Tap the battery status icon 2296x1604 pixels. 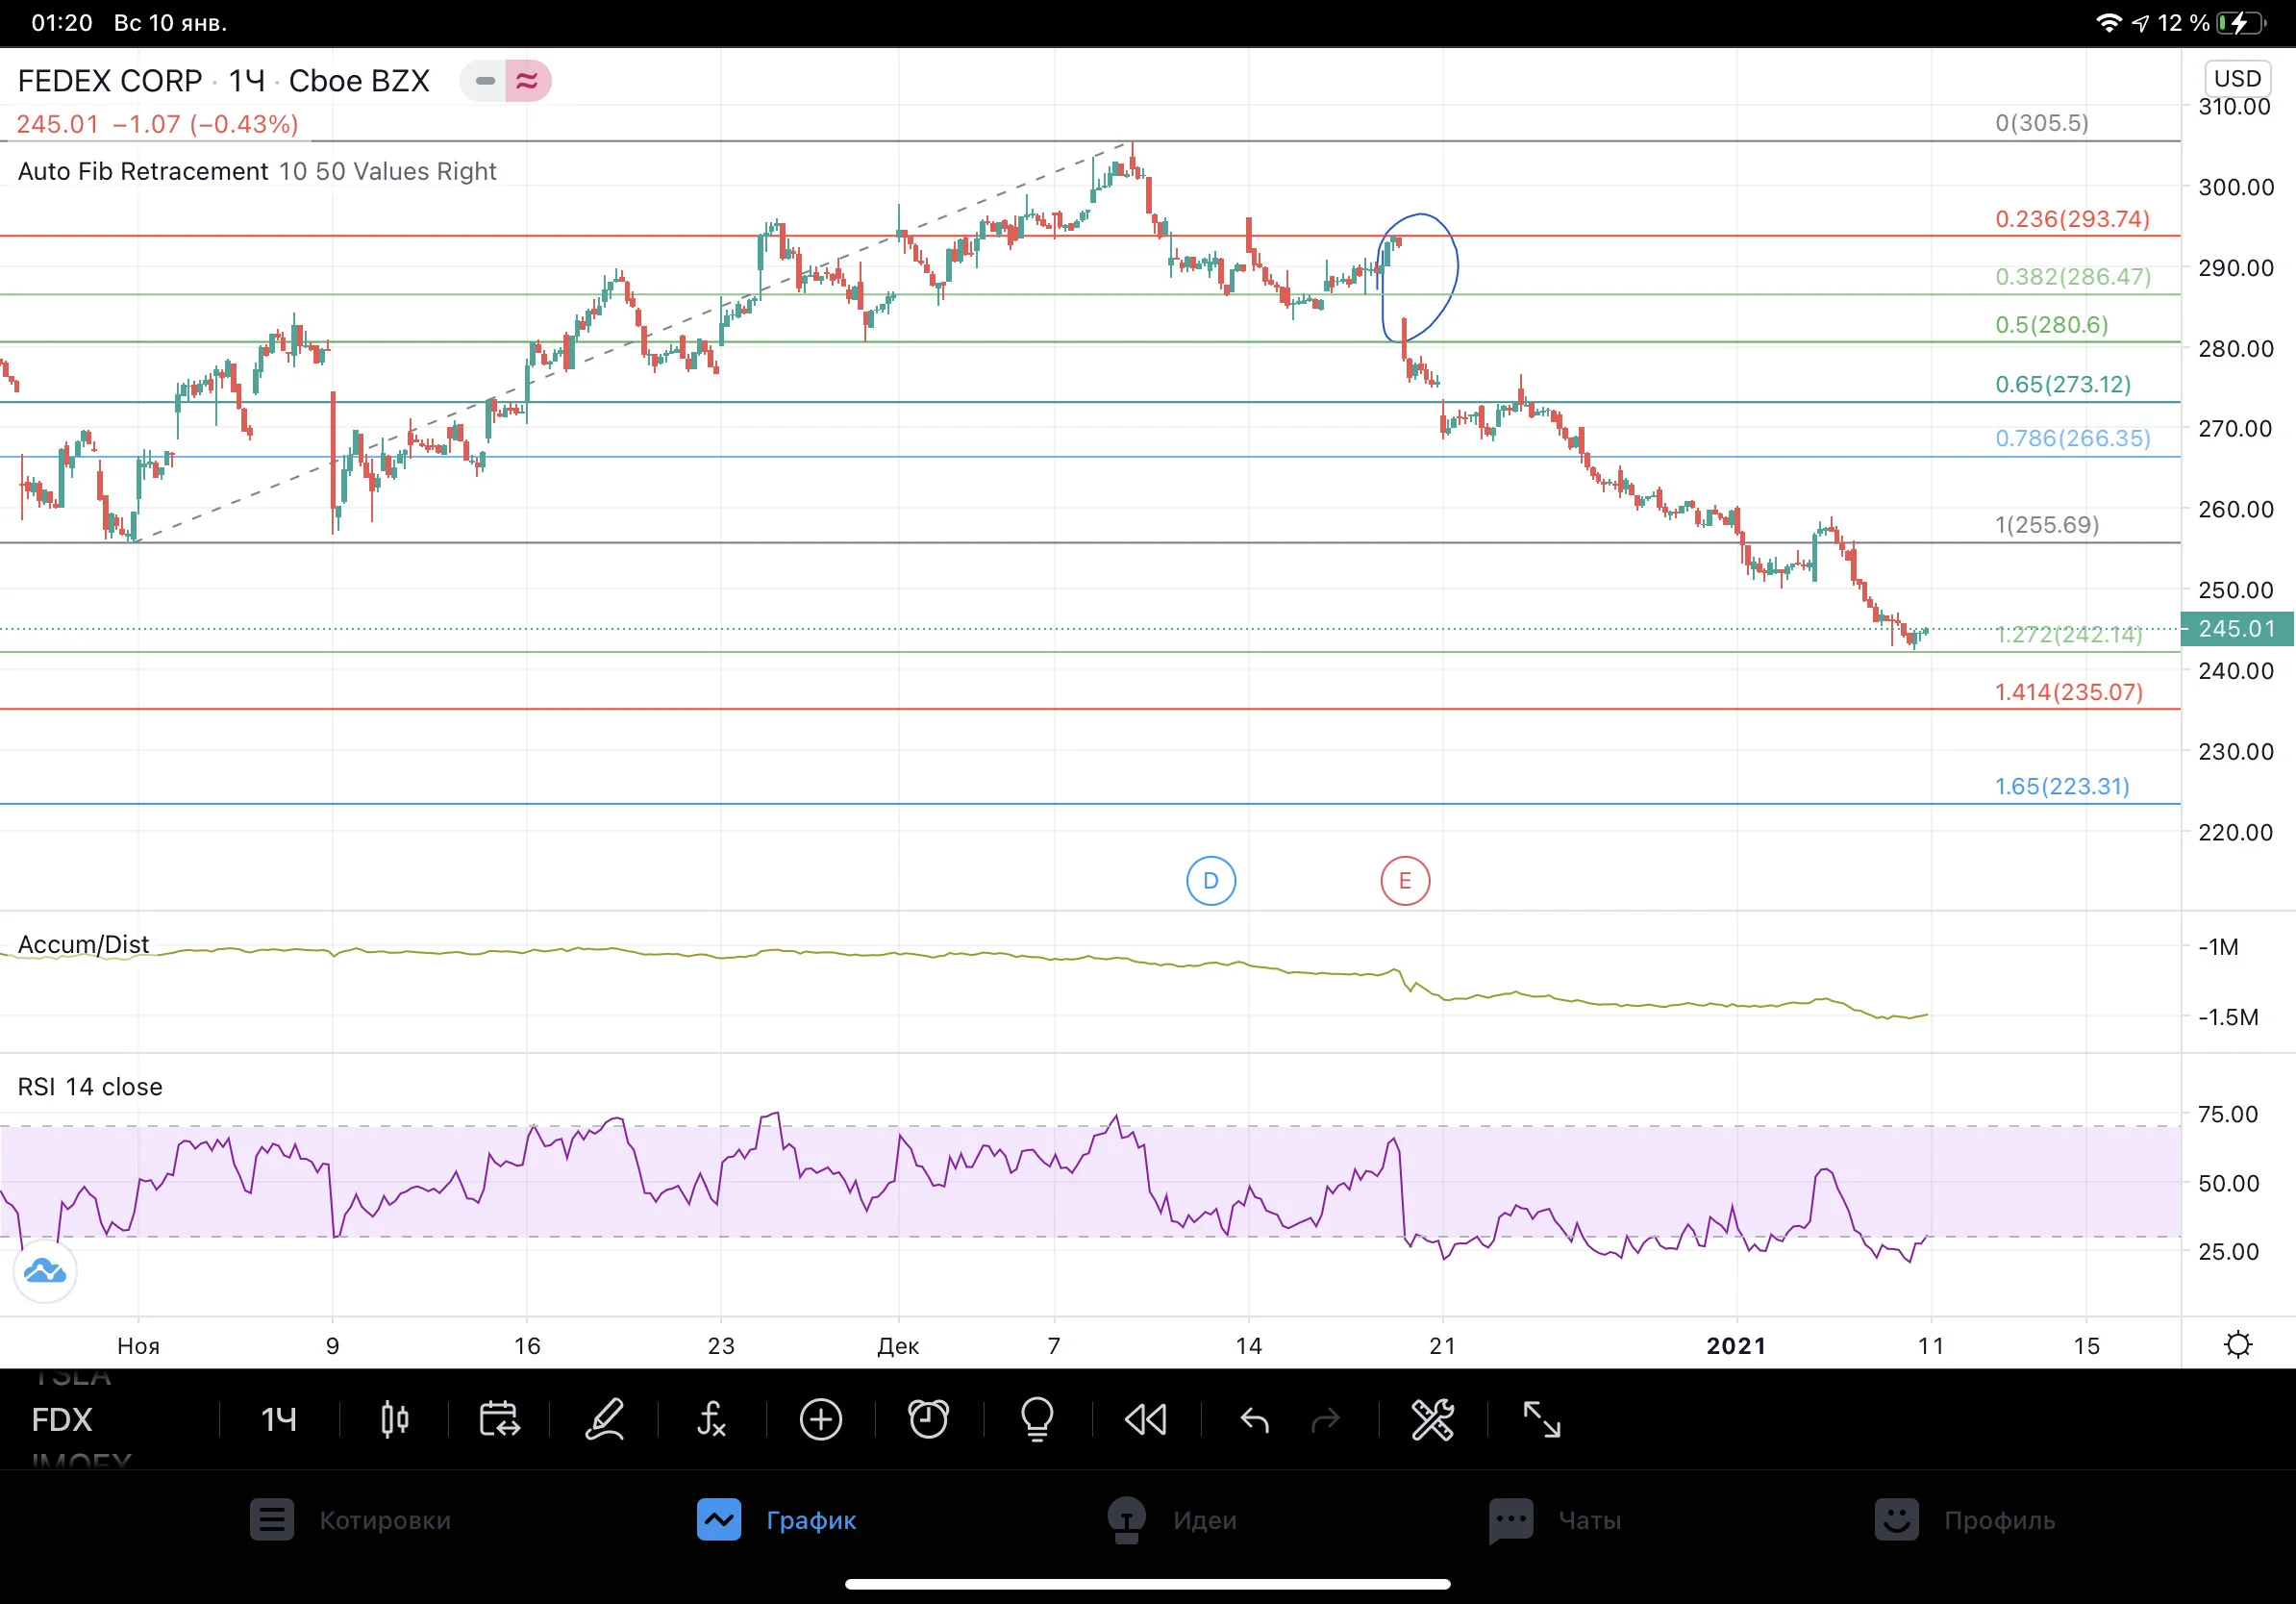click(x=2241, y=22)
